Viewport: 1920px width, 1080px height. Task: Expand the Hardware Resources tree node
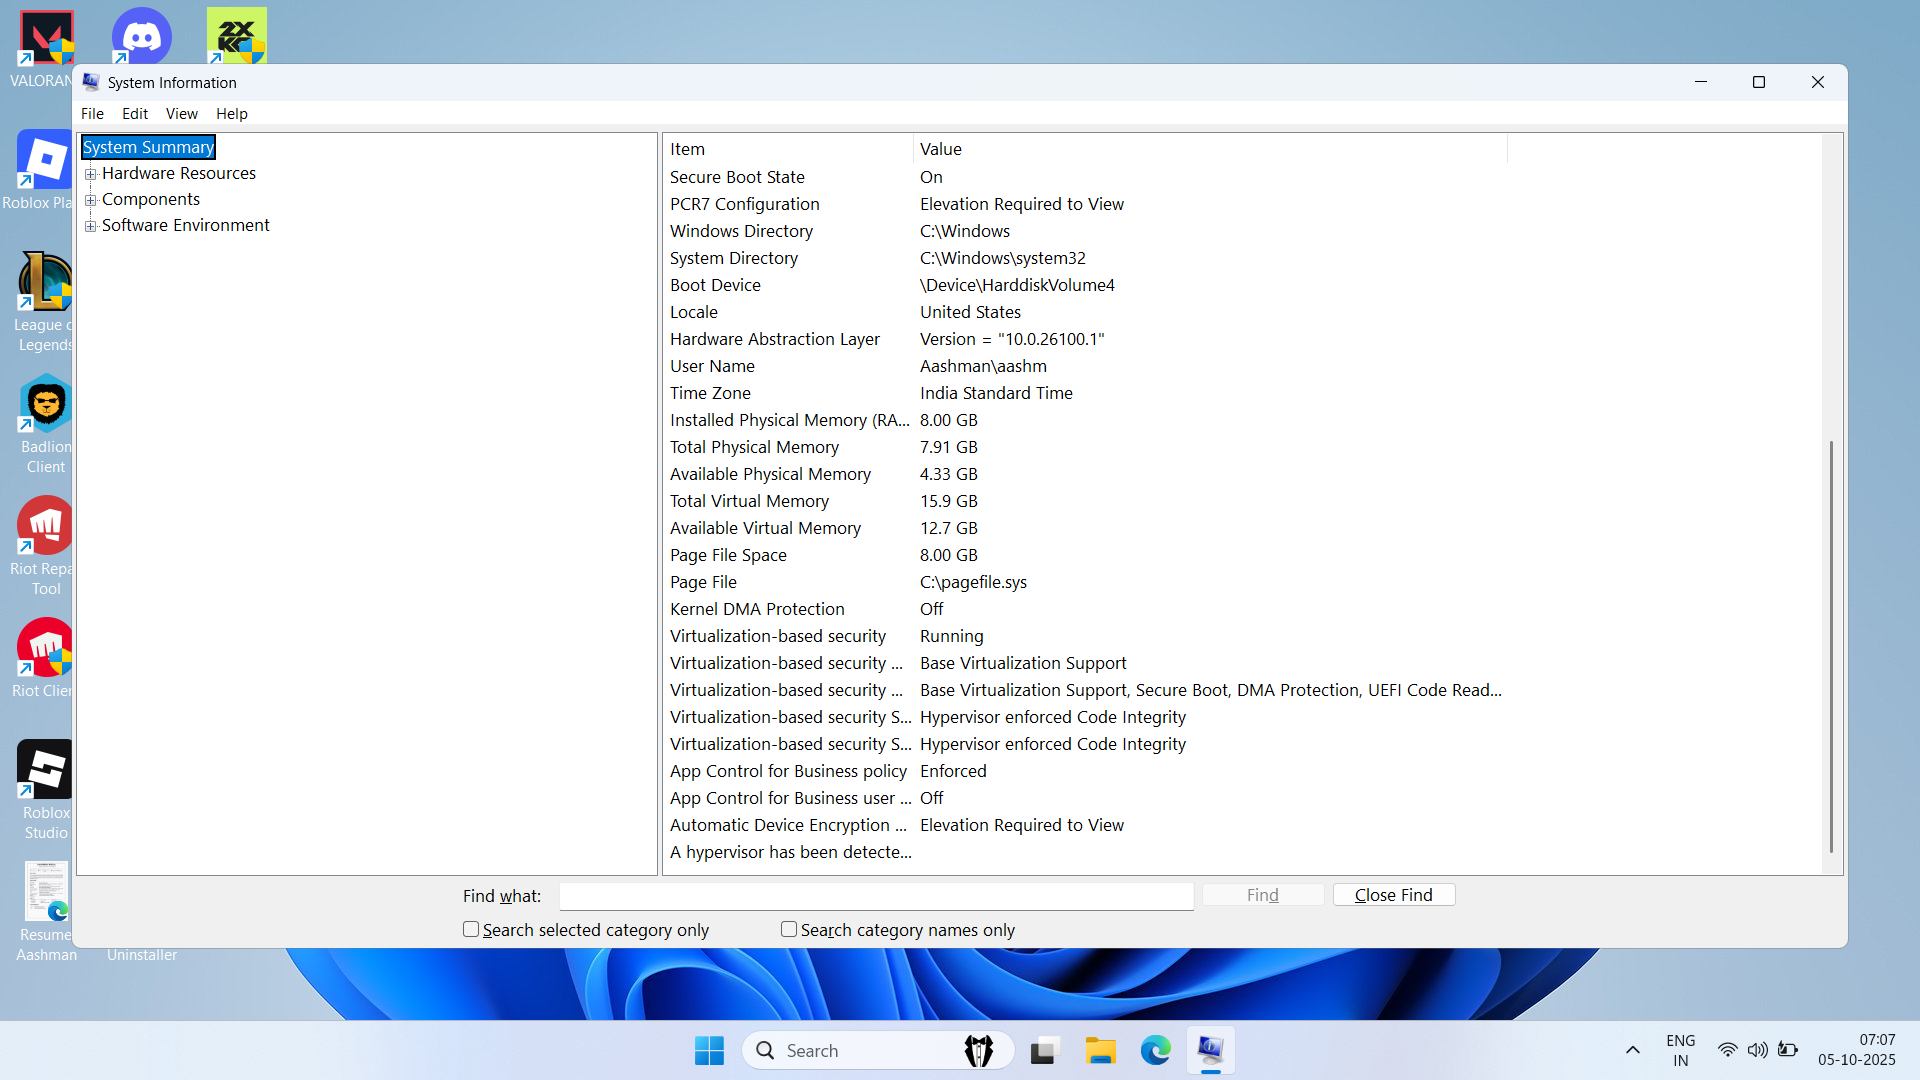[91, 174]
